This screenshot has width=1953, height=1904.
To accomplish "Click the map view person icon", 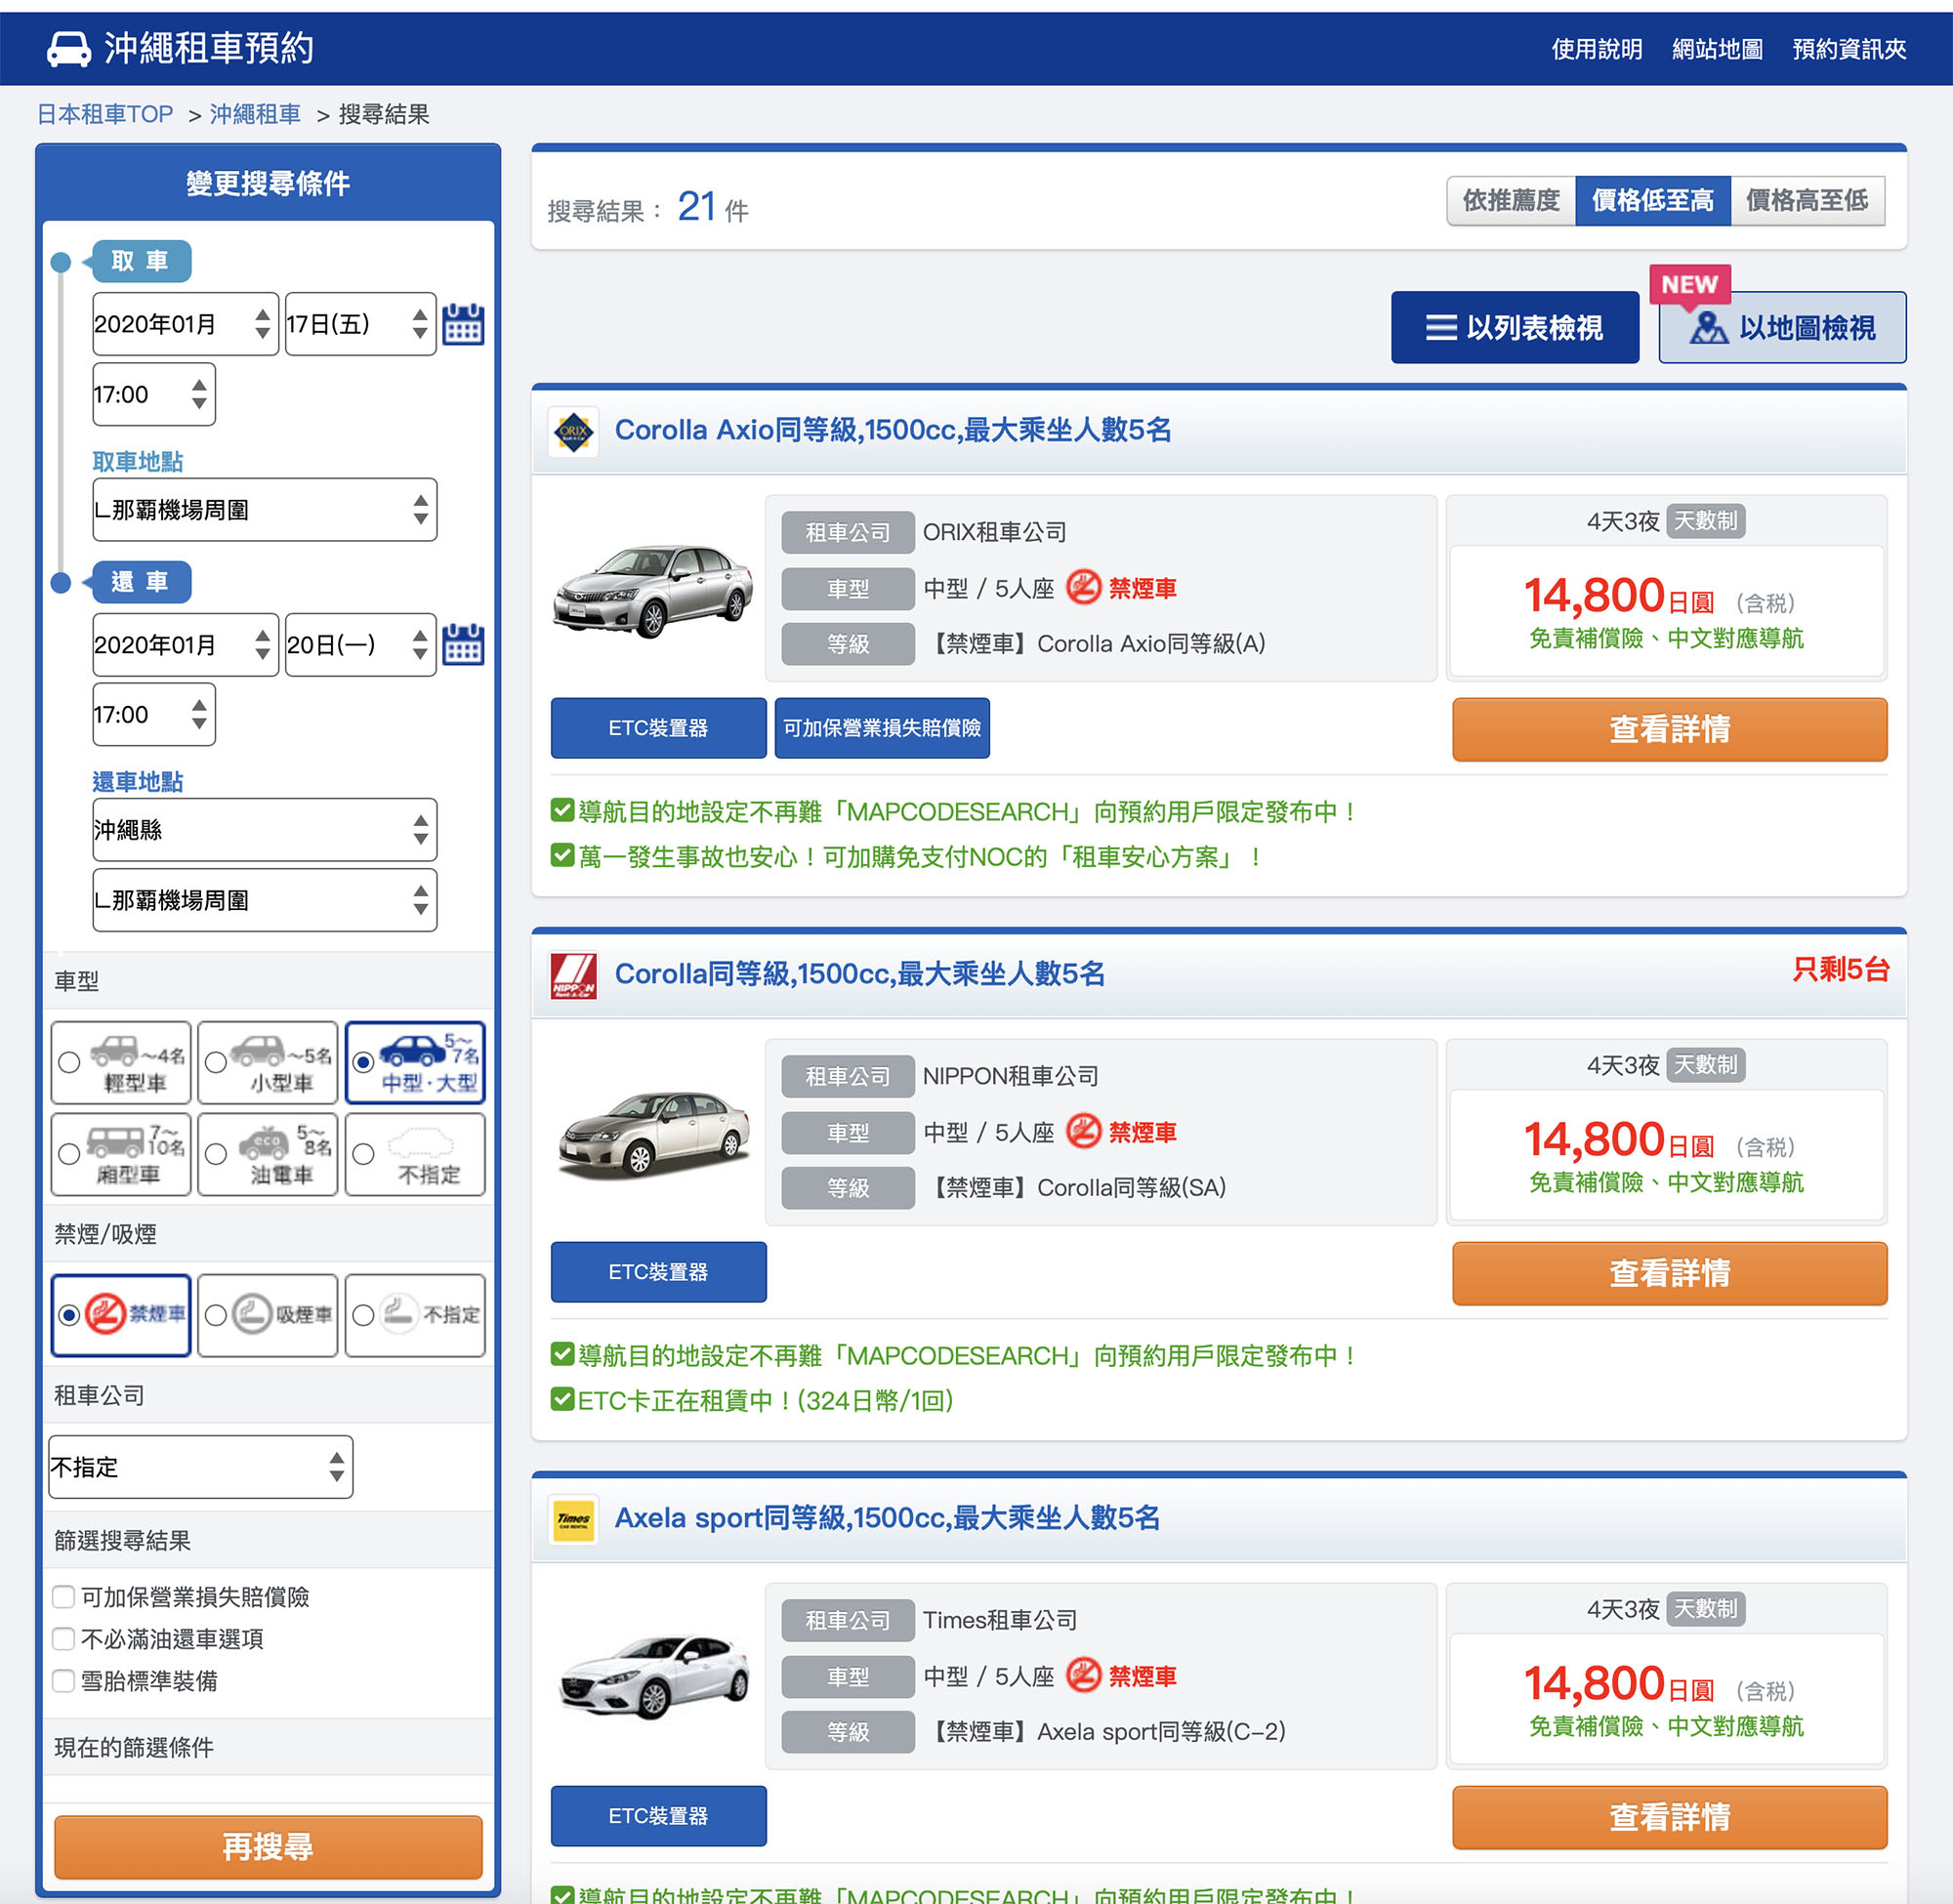I will (1708, 327).
